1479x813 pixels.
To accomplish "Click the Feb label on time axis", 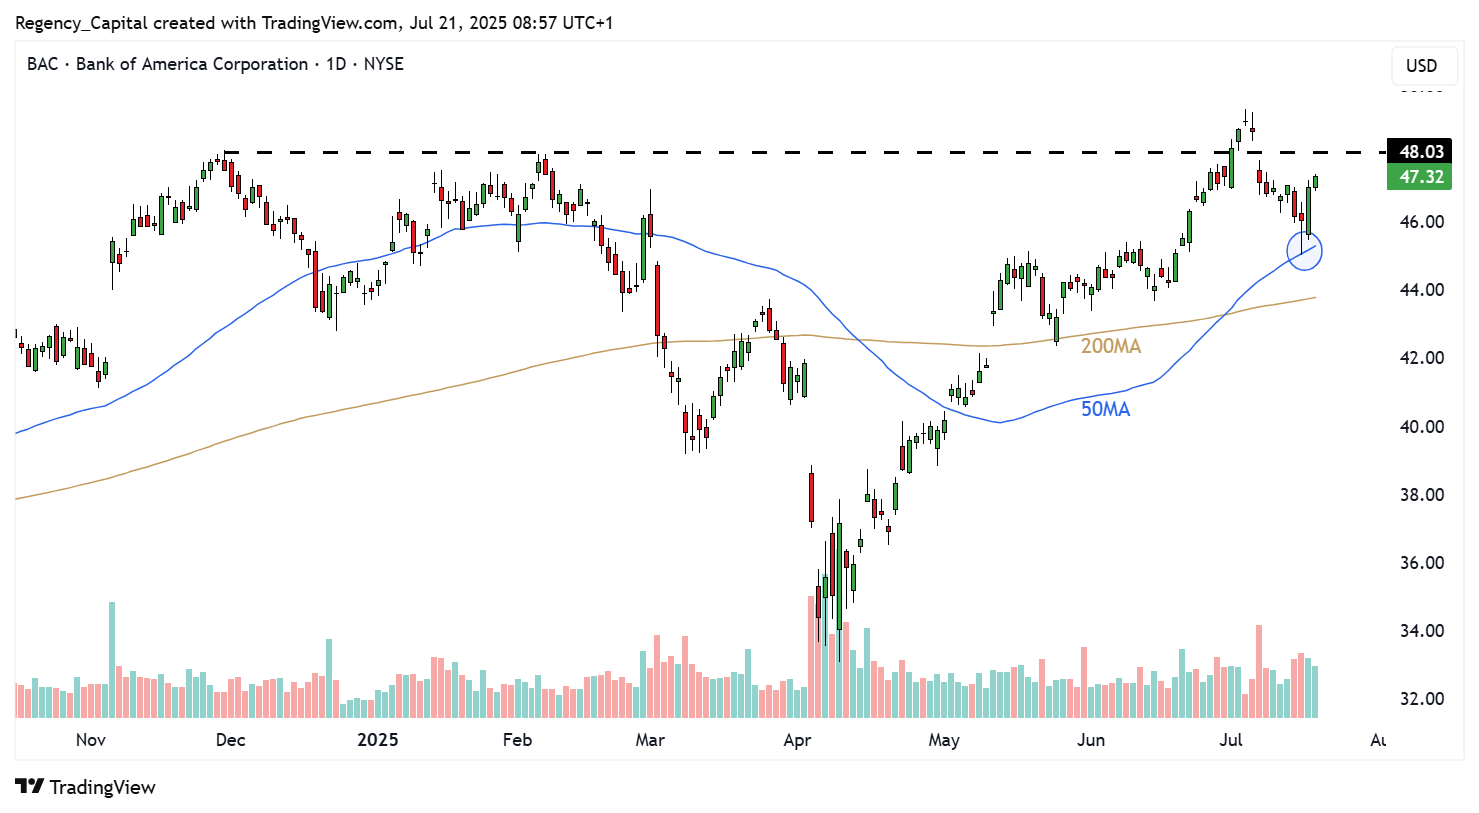I will 517,740.
